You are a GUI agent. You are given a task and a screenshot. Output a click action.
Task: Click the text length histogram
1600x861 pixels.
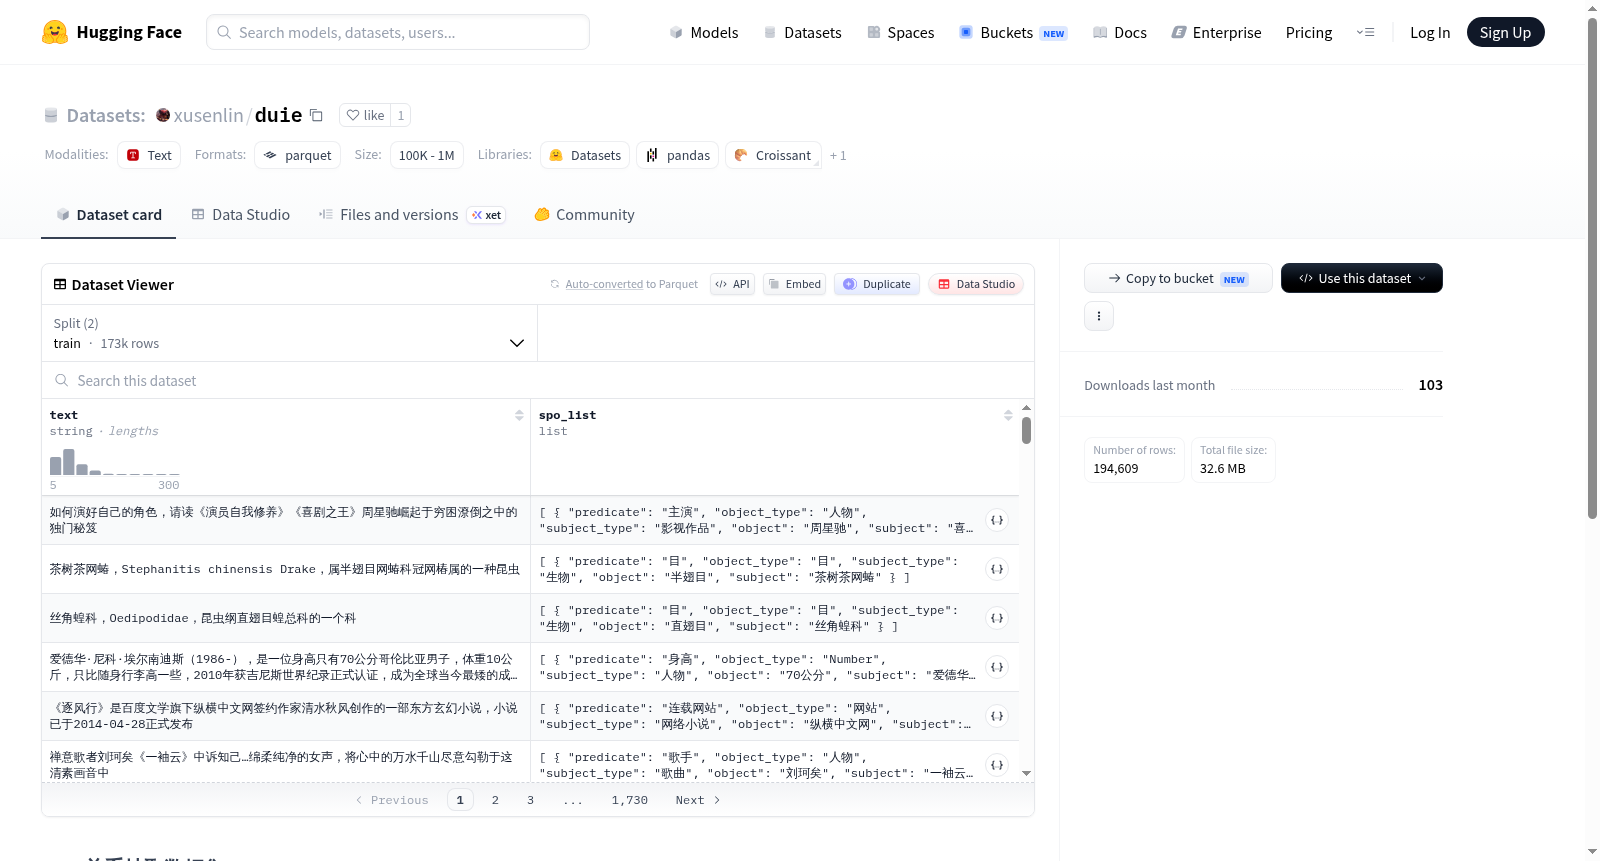pos(115,461)
